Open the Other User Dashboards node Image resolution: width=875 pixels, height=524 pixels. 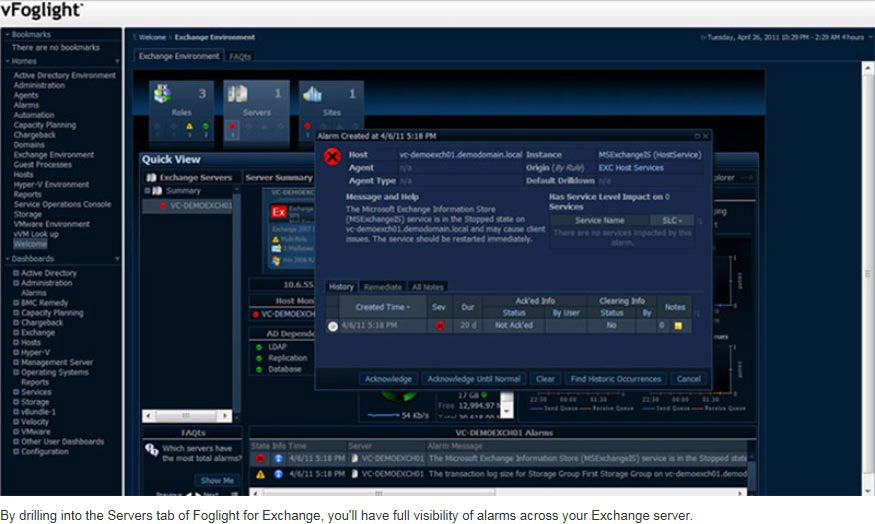[x=62, y=441]
